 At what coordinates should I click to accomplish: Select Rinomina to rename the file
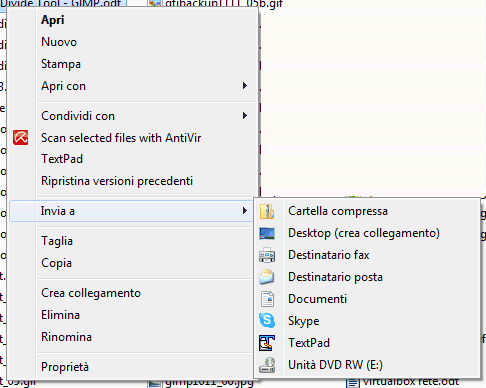coord(66,337)
